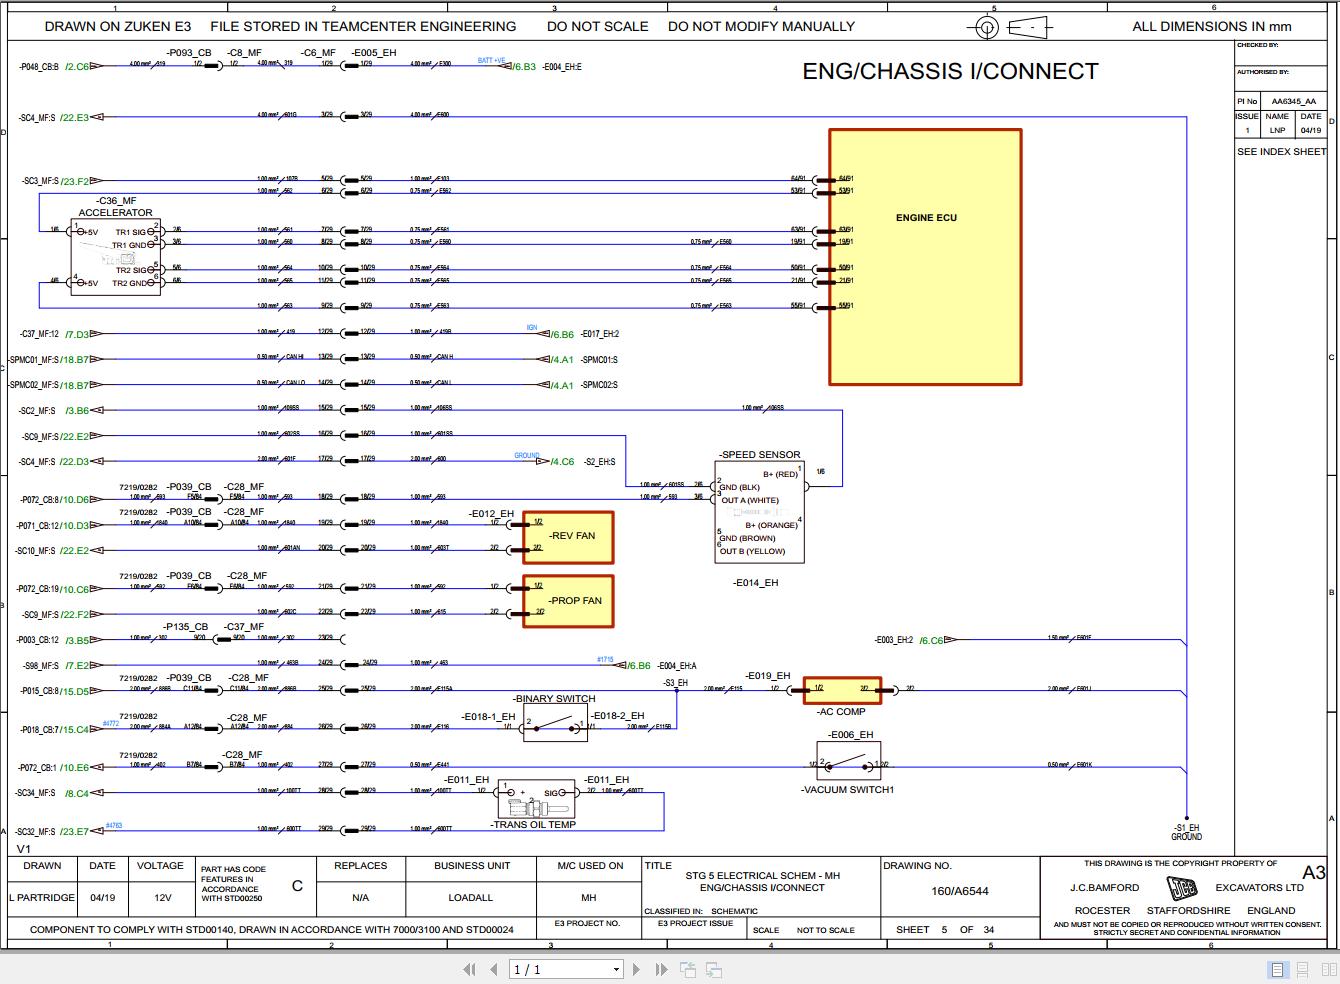Viewport: 1340px width, 984px height.
Task: Click the ENGINE ECU block
Action: coord(925,255)
